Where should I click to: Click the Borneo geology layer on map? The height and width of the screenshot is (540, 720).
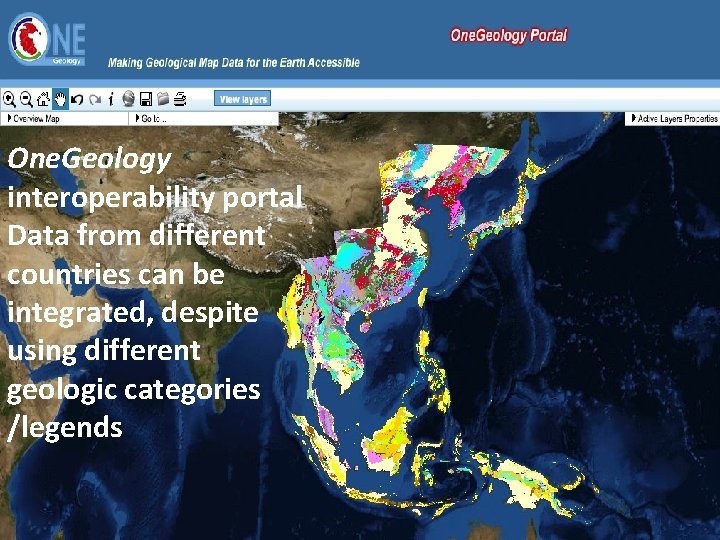point(389,441)
